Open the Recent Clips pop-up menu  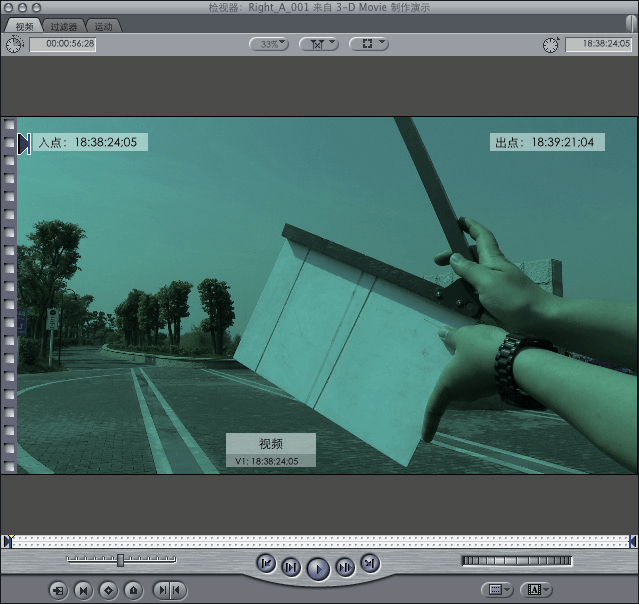click(496, 590)
